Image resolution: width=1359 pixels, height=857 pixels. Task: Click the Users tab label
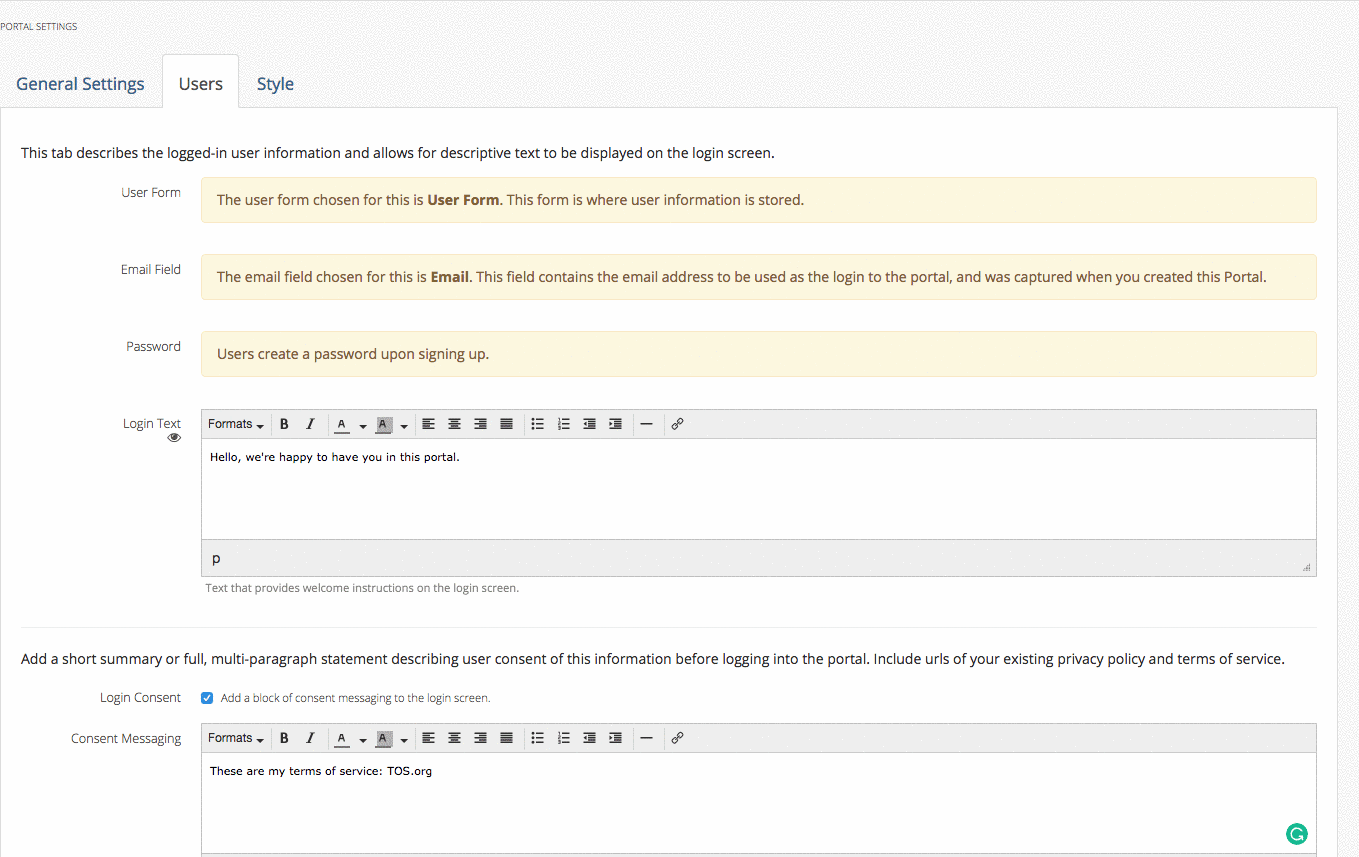[x=200, y=84]
